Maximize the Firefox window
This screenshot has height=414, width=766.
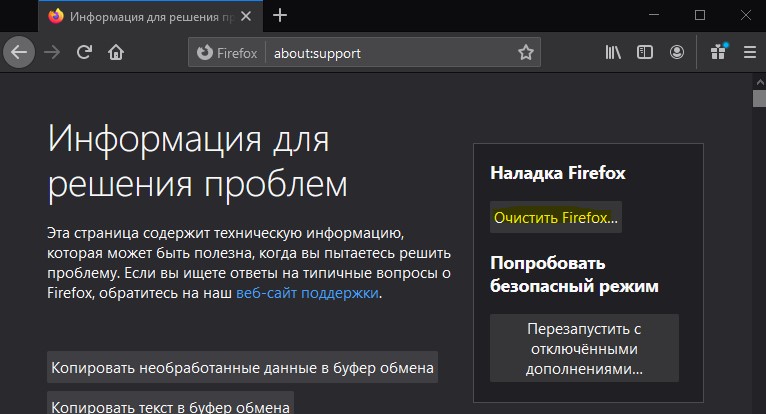point(700,15)
